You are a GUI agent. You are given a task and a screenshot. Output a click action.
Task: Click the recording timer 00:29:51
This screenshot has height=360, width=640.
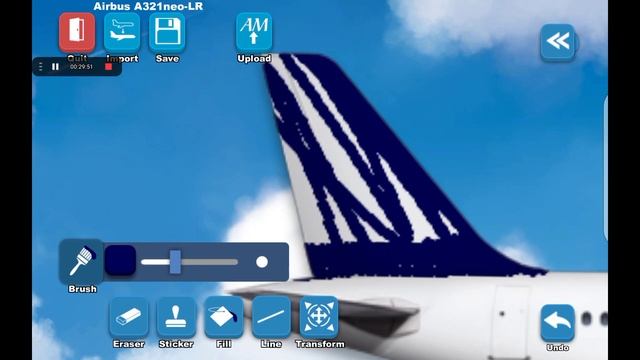point(81,67)
